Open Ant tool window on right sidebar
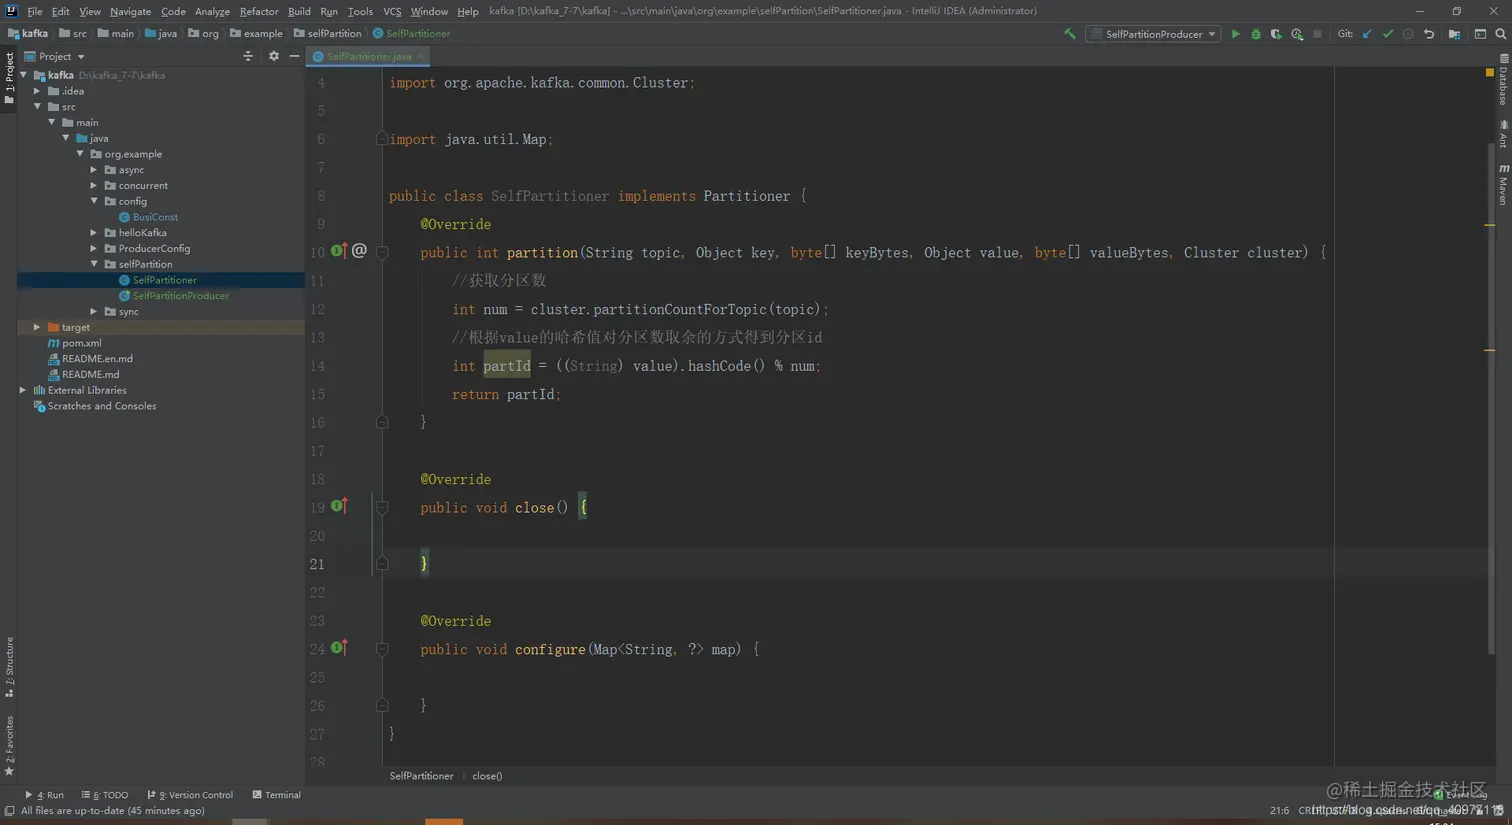This screenshot has width=1512, height=825. [1503, 133]
